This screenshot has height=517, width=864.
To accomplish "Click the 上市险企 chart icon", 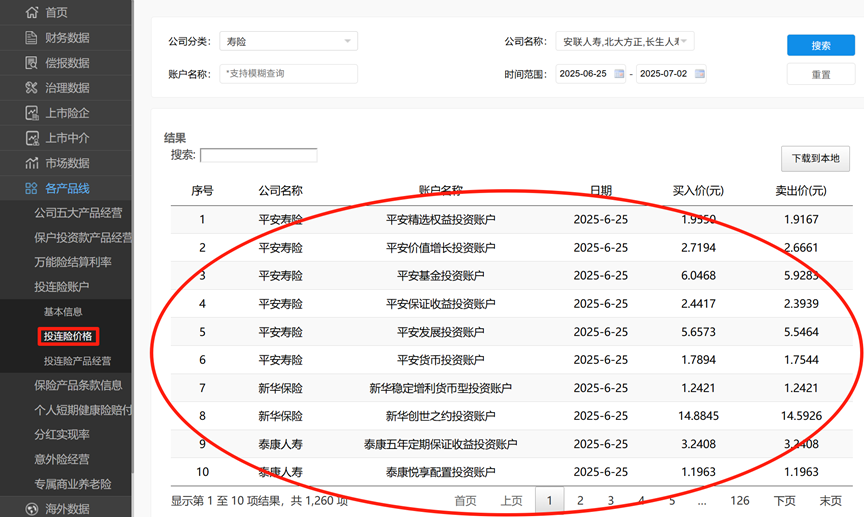I will pyautogui.click(x=31, y=113).
